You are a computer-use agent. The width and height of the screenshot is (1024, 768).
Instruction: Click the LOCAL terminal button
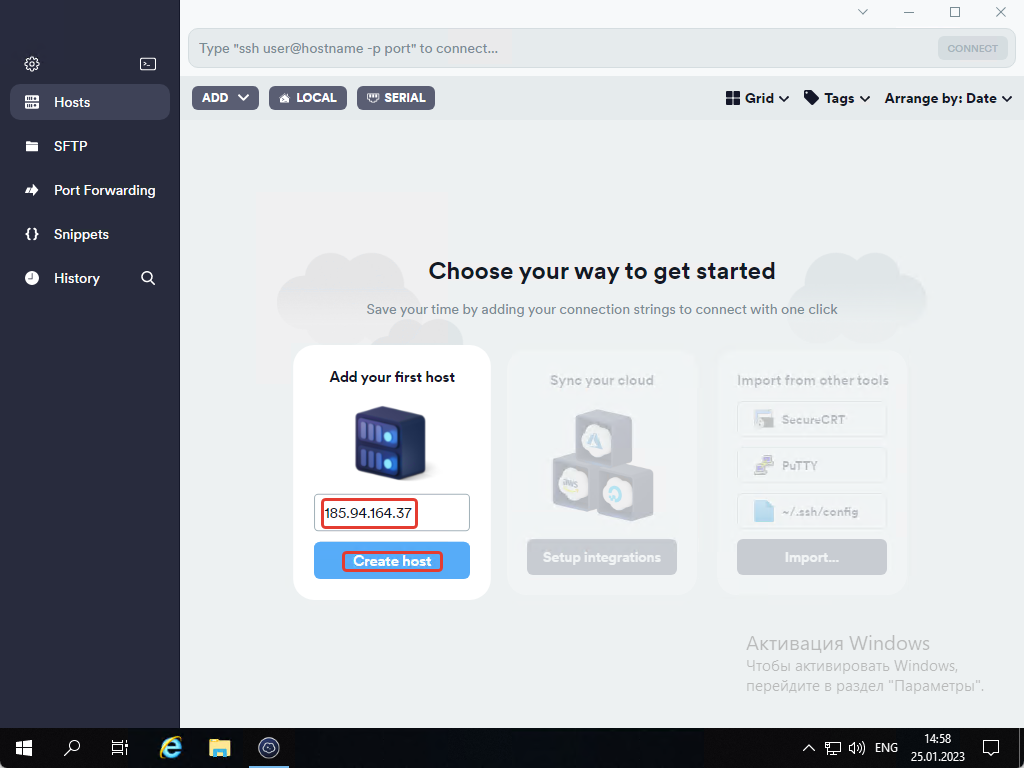coord(308,98)
